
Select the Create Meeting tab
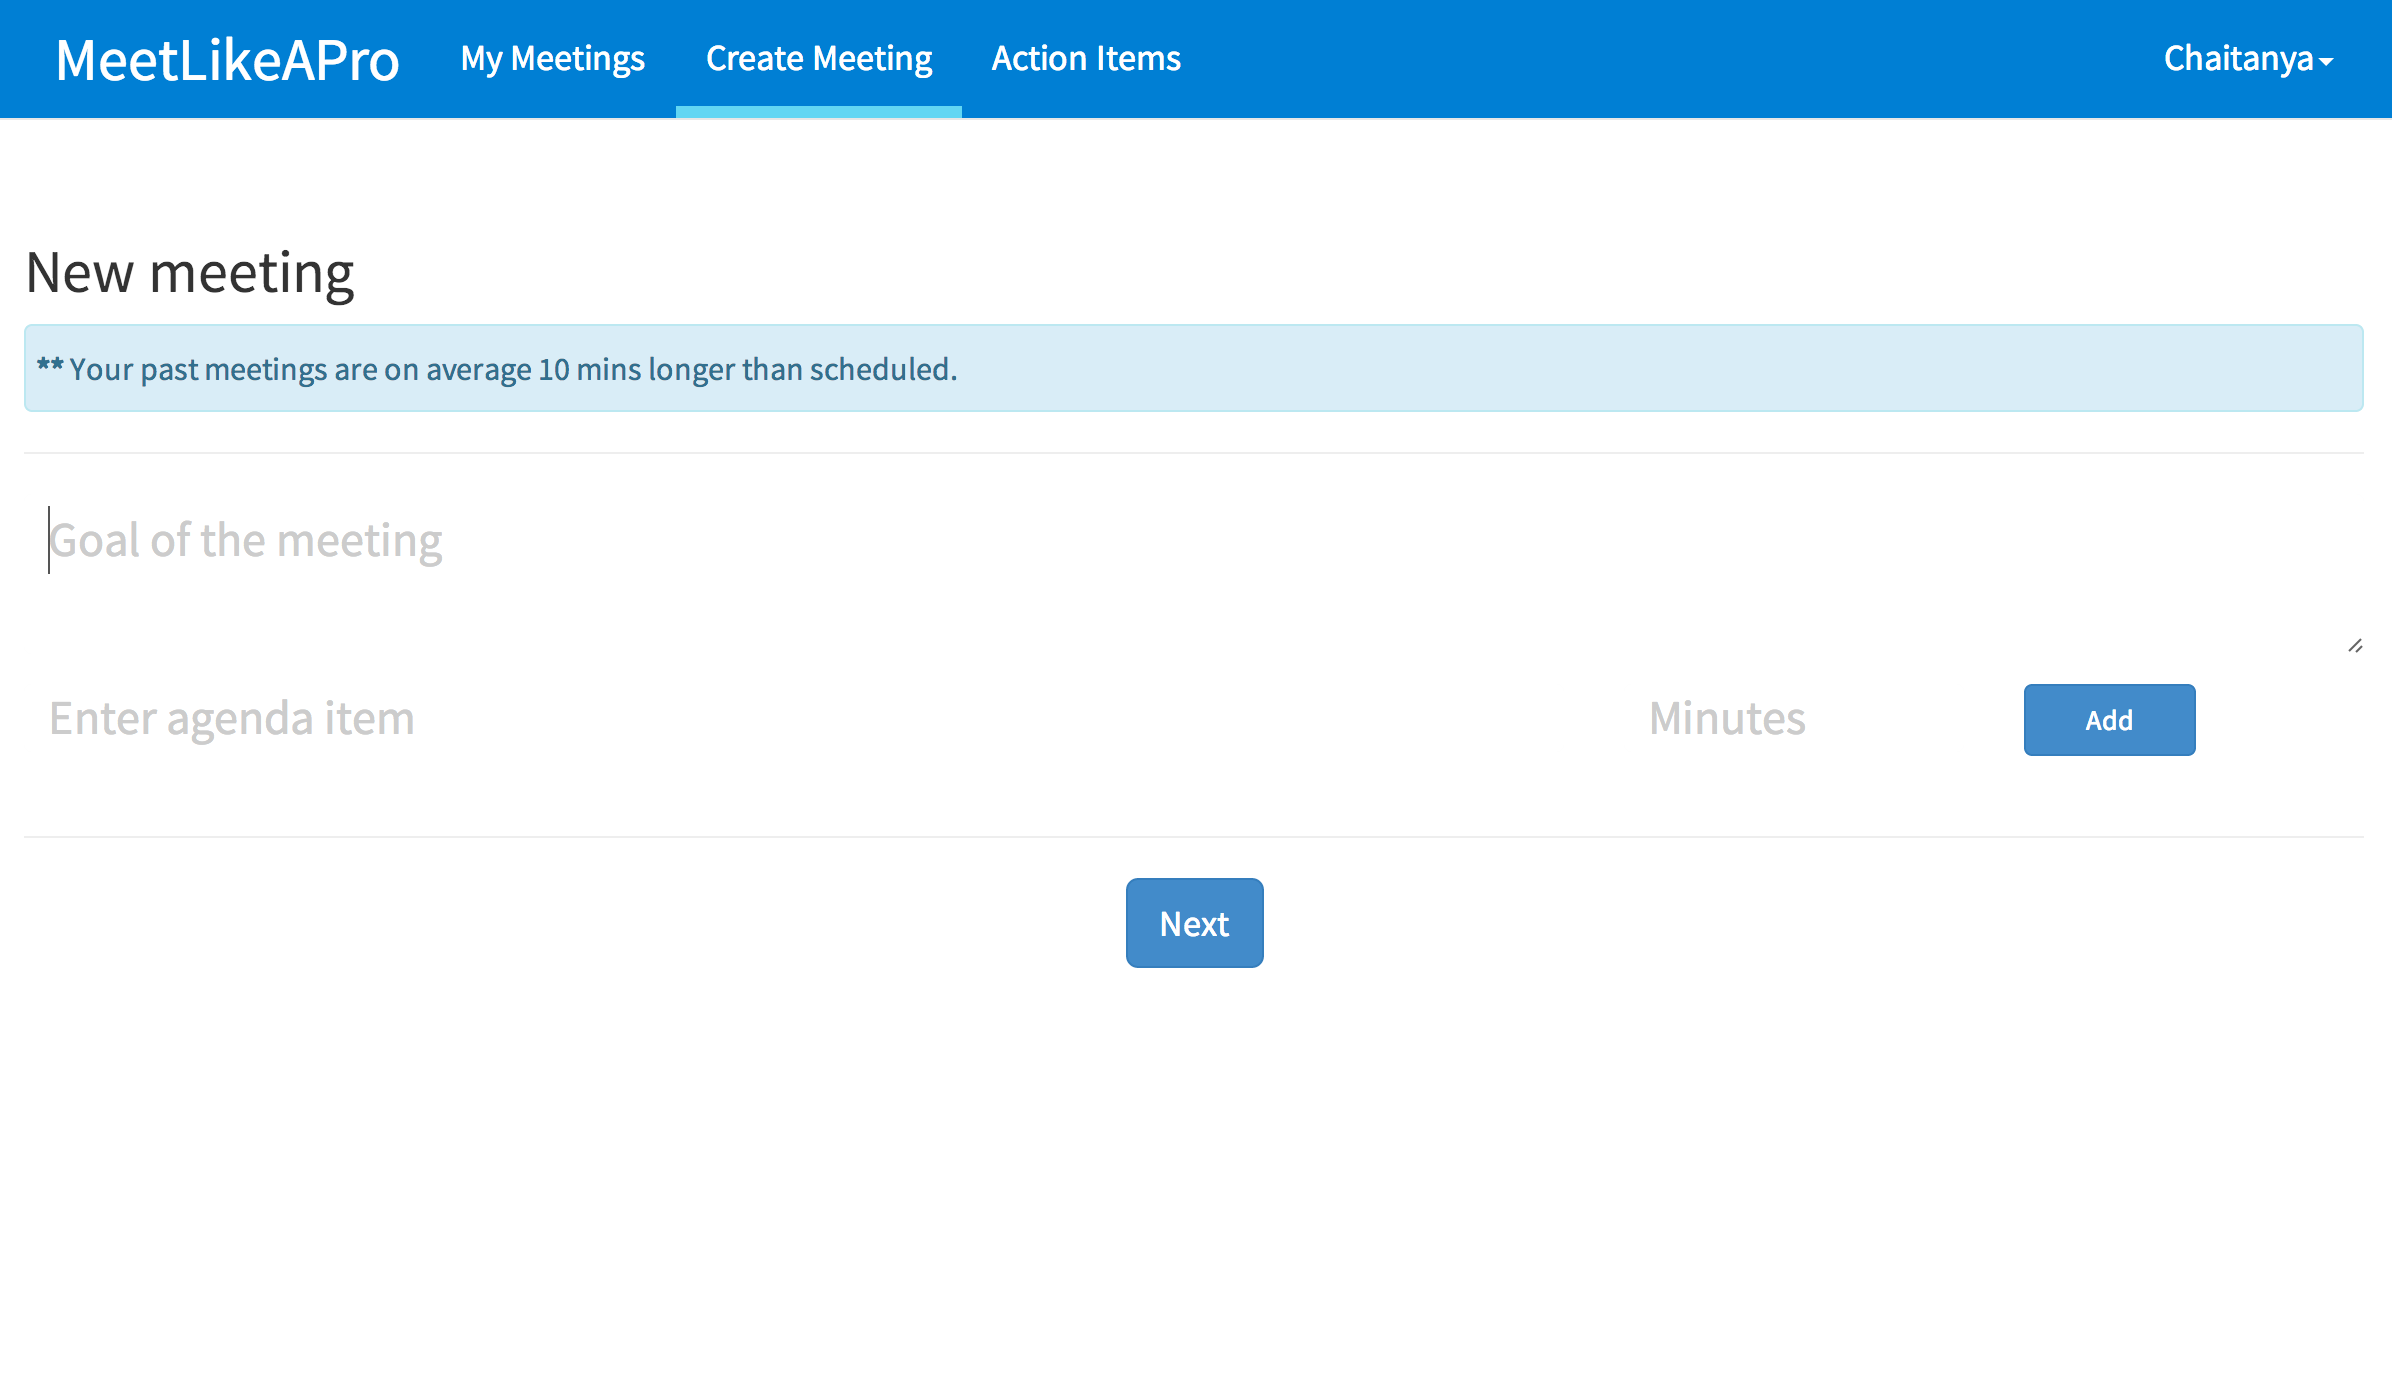pos(818,59)
